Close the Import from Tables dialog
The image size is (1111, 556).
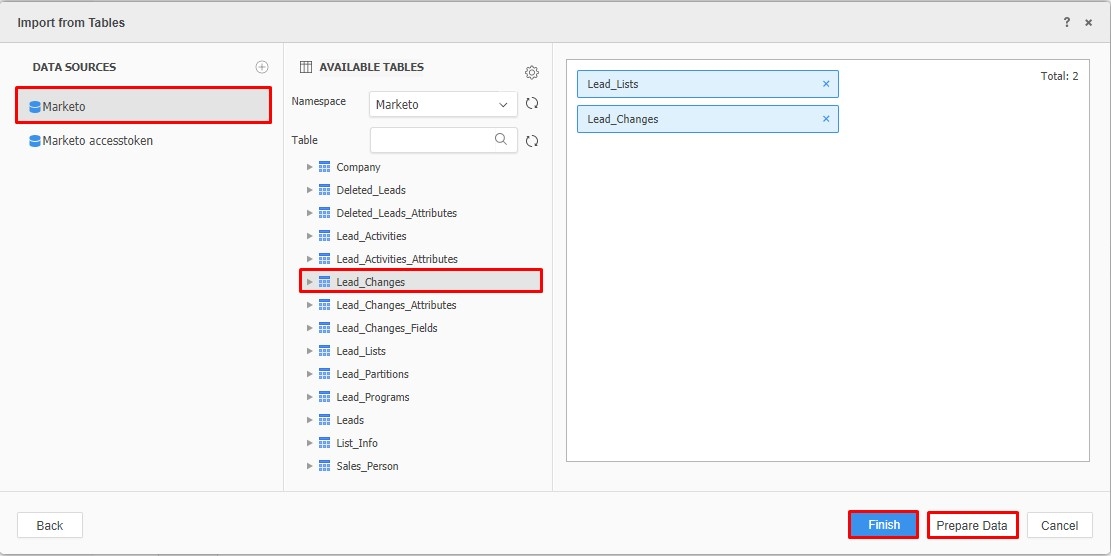point(1088,23)
